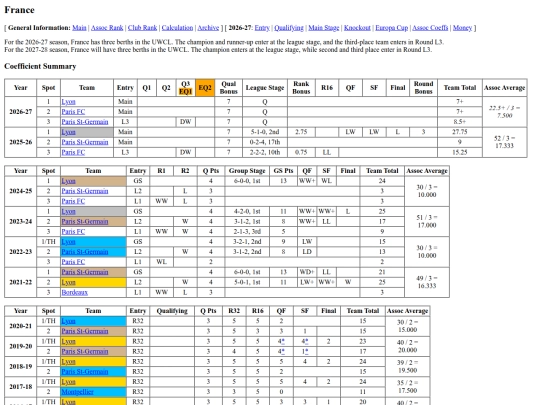Open Paris St-Germain in 2018-19 row
The image size is (540, 405).
pyautogui.click(x=85, y=372)
